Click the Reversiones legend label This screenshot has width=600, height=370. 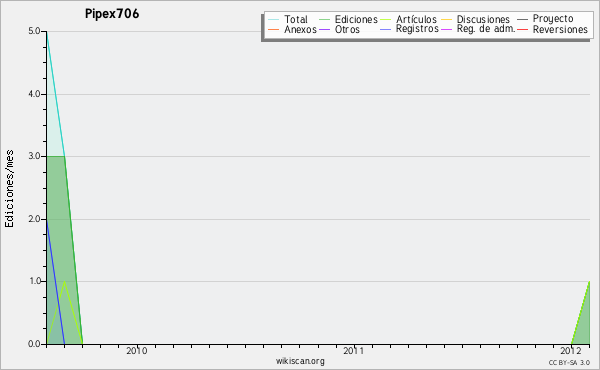coord(560,29)
